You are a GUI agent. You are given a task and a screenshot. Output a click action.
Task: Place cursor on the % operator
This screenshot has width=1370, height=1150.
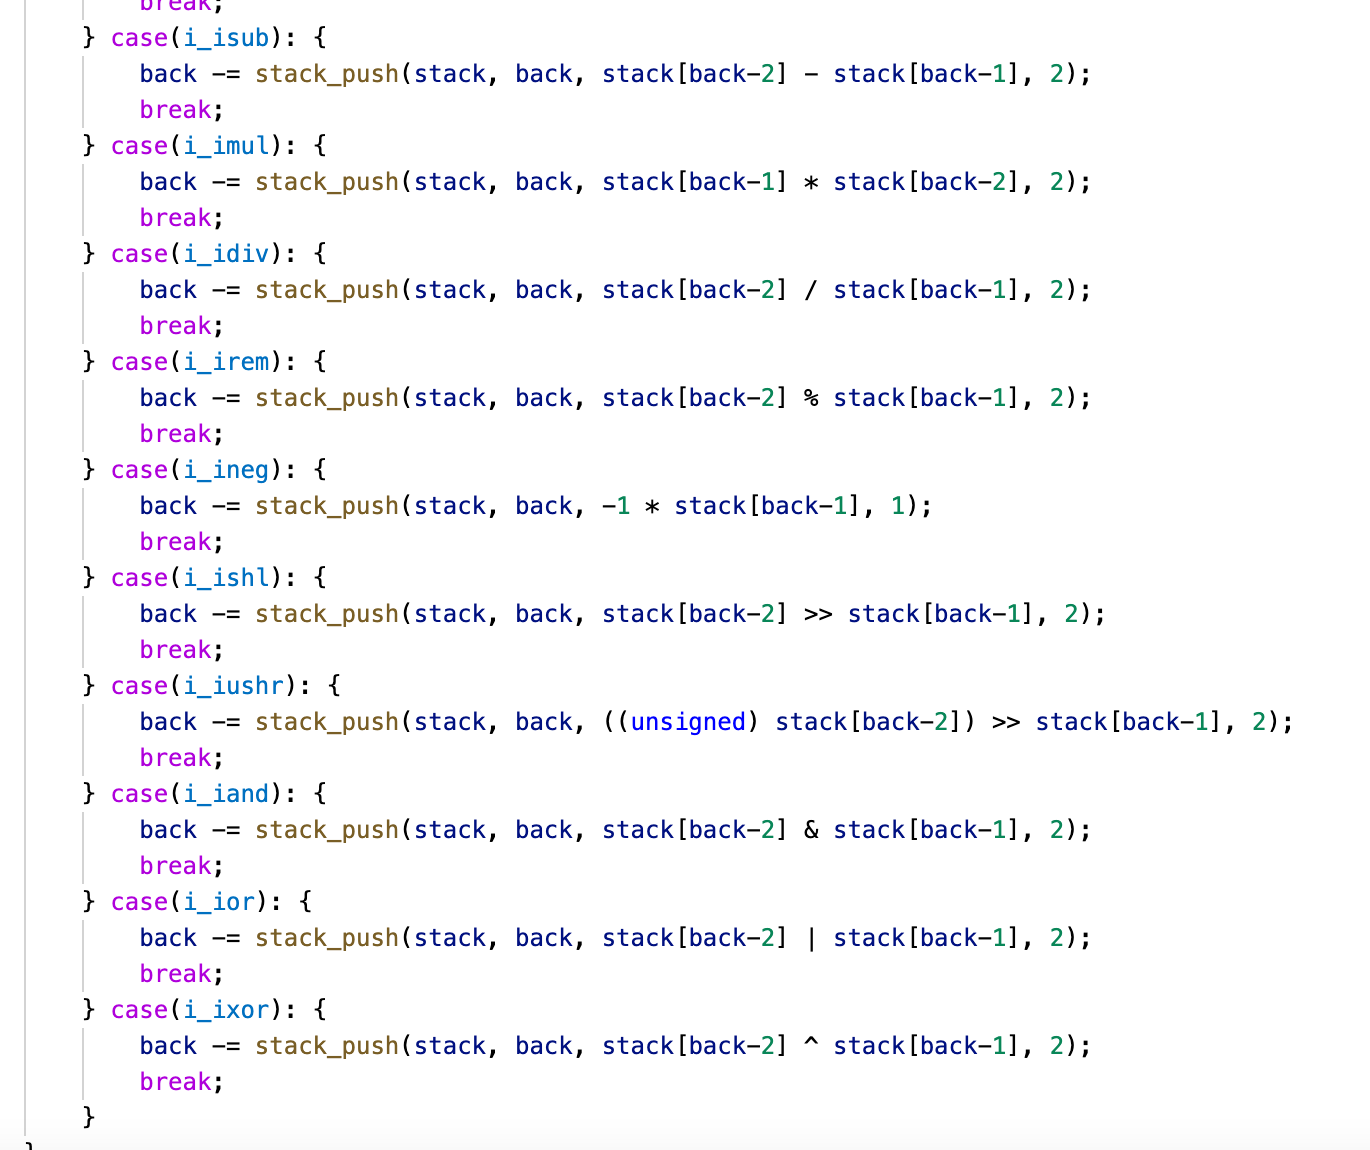[811, 398]
